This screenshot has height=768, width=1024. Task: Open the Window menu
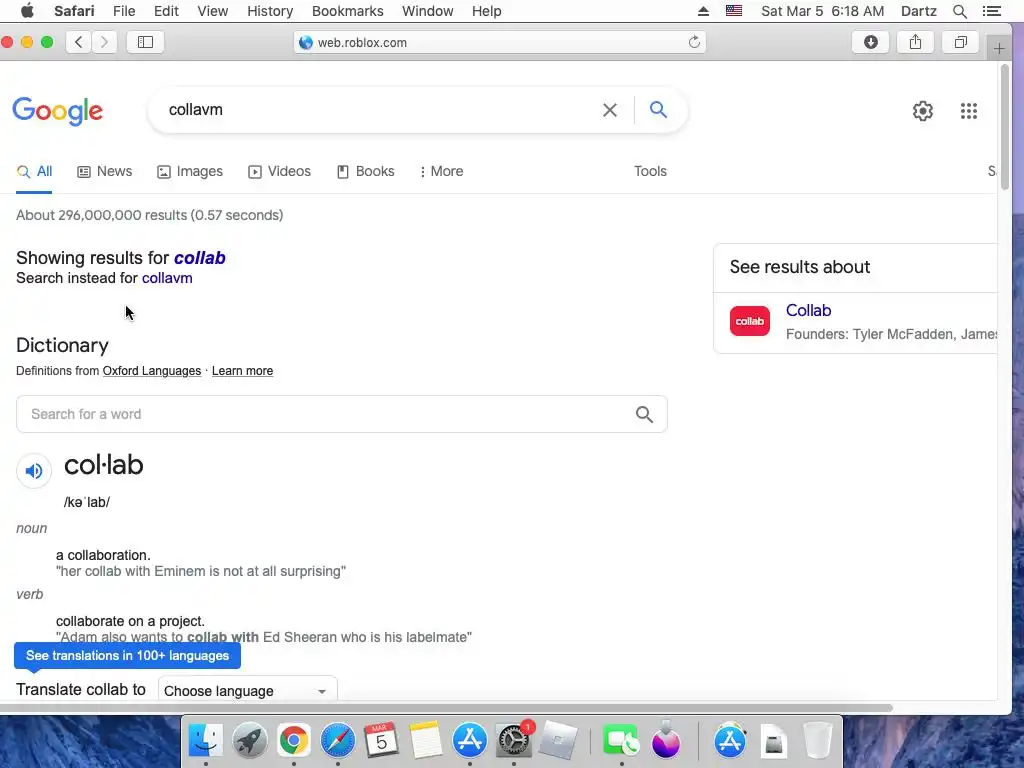coord(428,11)
